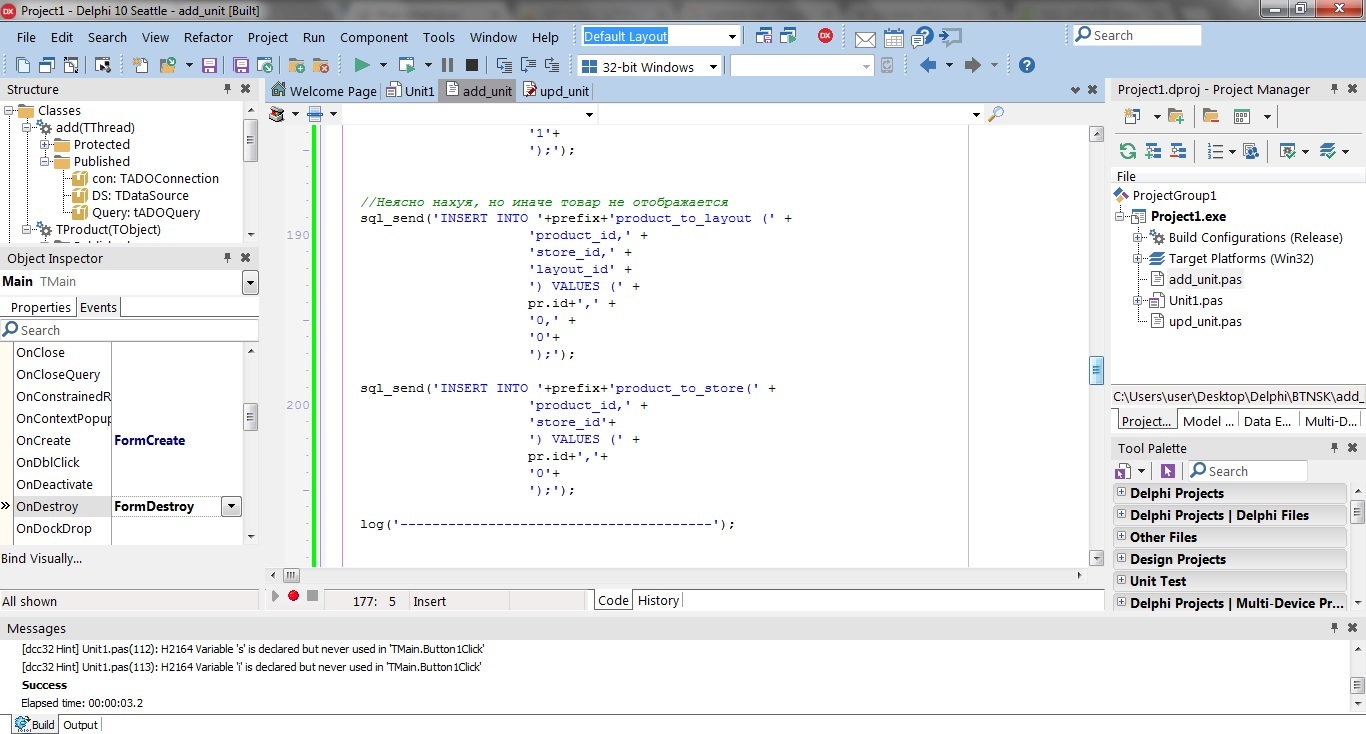Image resolution: width=1366 pixels, height=734 pixels.
Task: Expand Unit Test category in Tool Palette
Action: pos(1121,581)
